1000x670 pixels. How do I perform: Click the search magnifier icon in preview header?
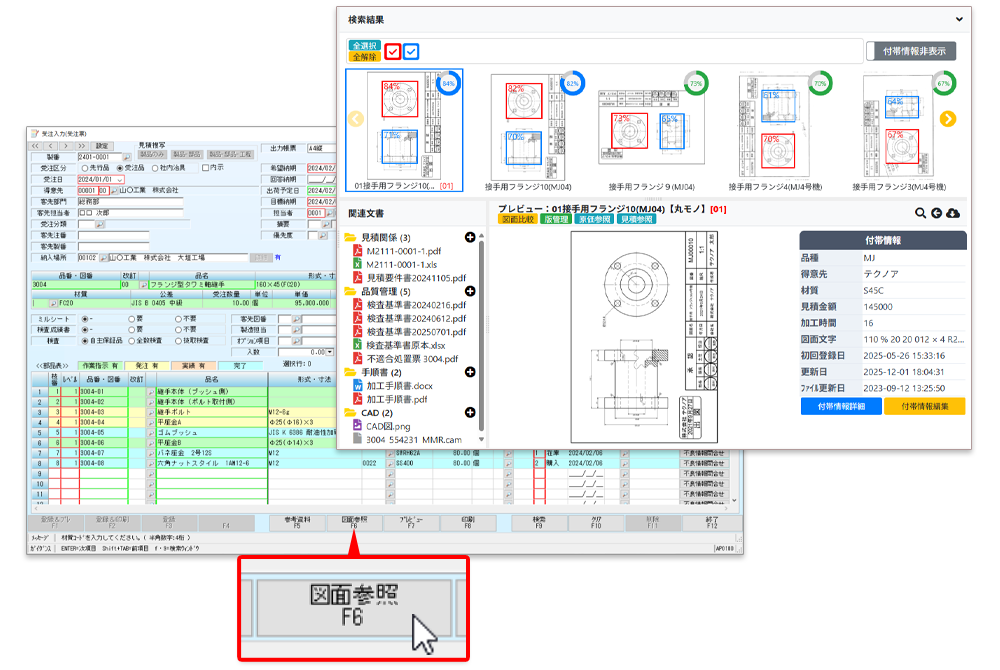pos(920,213)
